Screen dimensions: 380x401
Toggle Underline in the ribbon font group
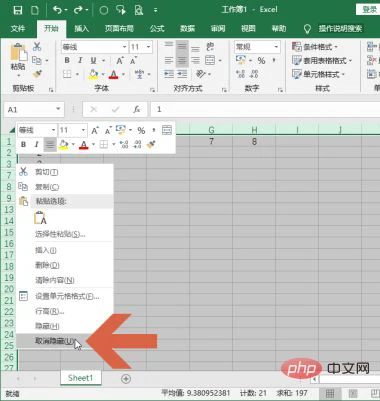93,60
